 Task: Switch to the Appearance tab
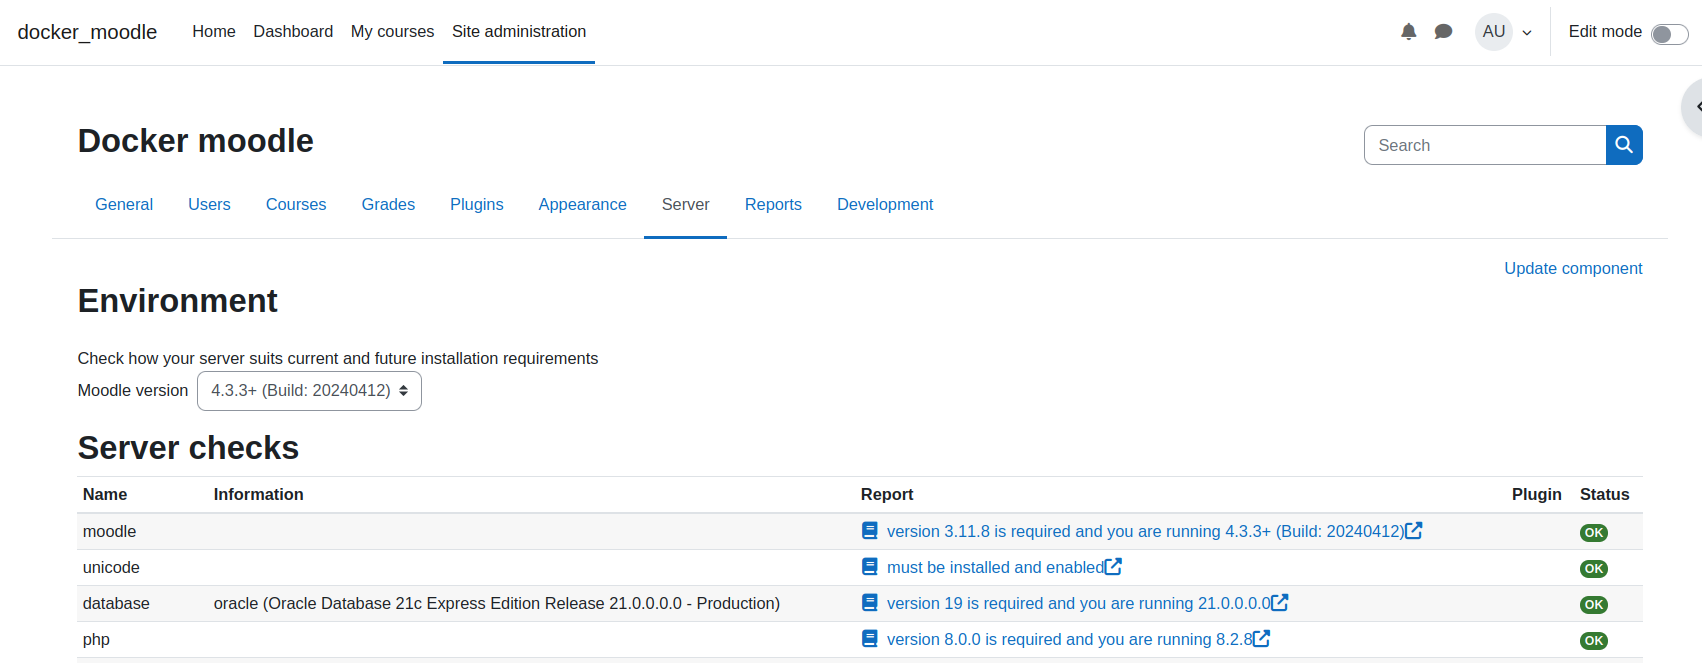pyautogui.click(x=582, y=205)
